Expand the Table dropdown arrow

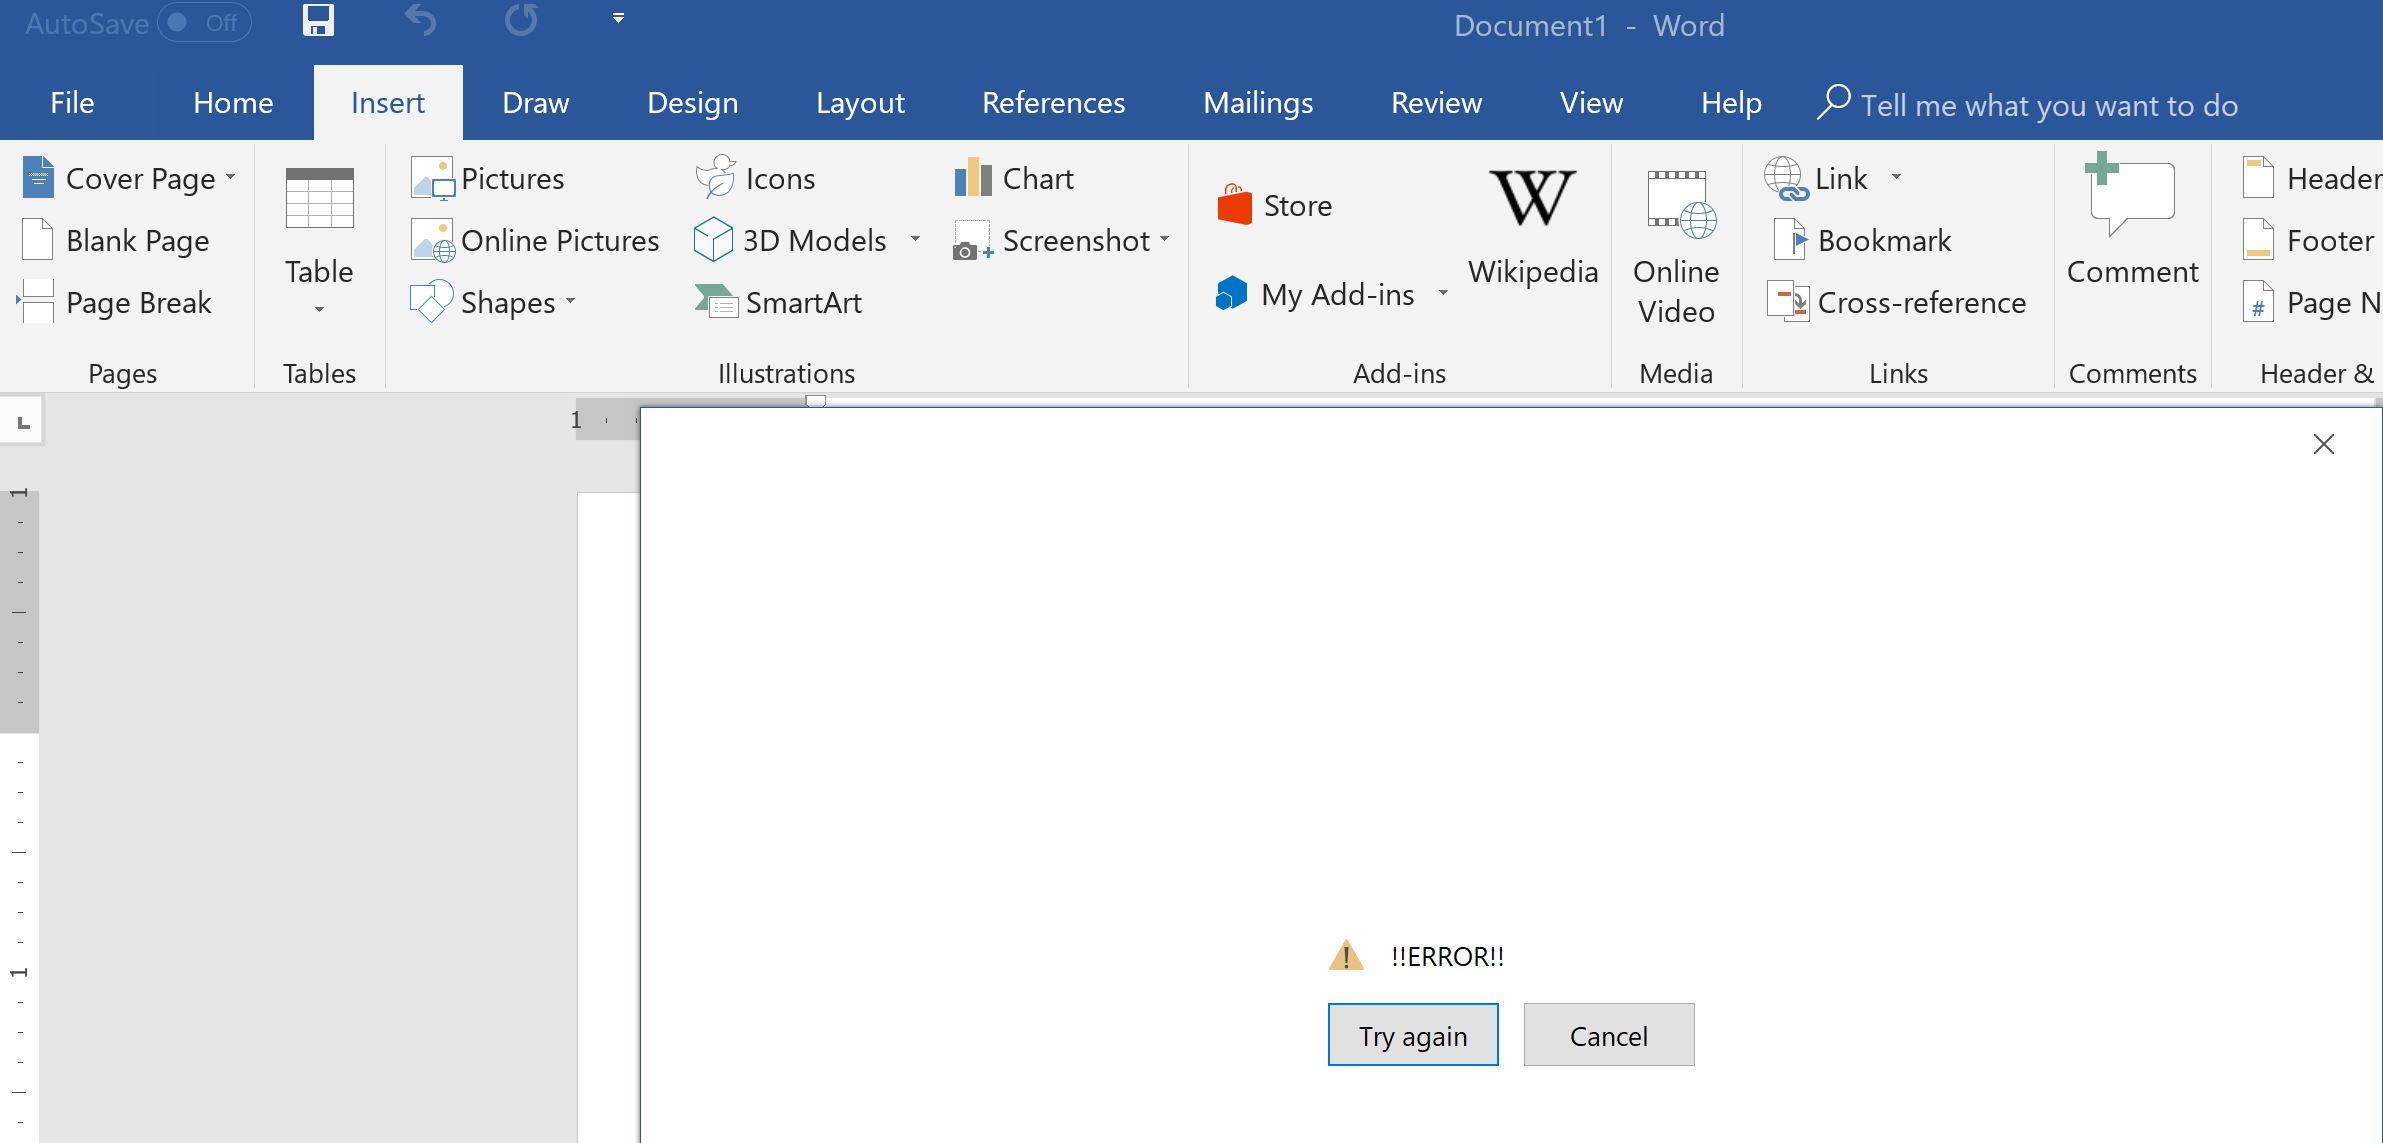click(x=319, y=309)
